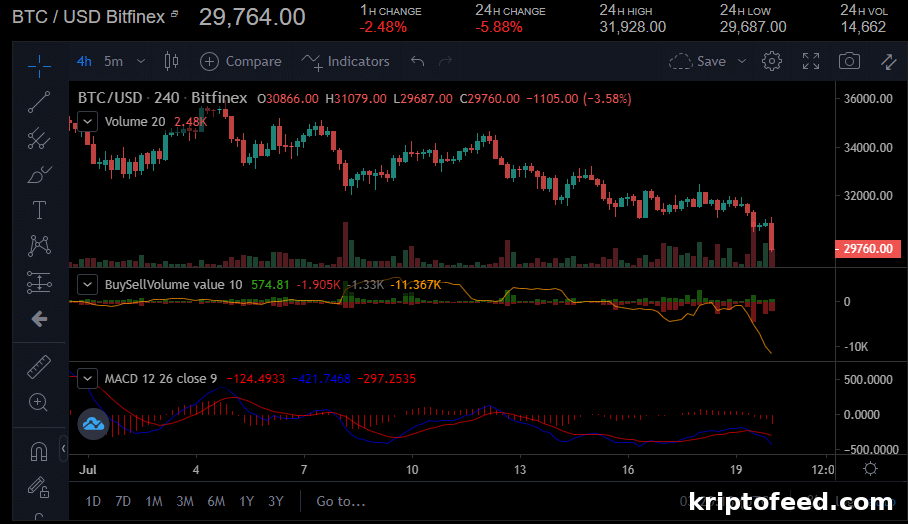Select the 4h timeframe
This screenshot has width=908, height=524.
click(84, 61)
